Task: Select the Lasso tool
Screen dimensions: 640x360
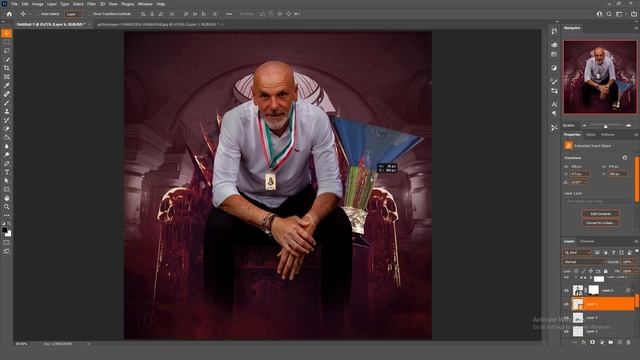Action: pyautogui.click(x=7, y=51)
